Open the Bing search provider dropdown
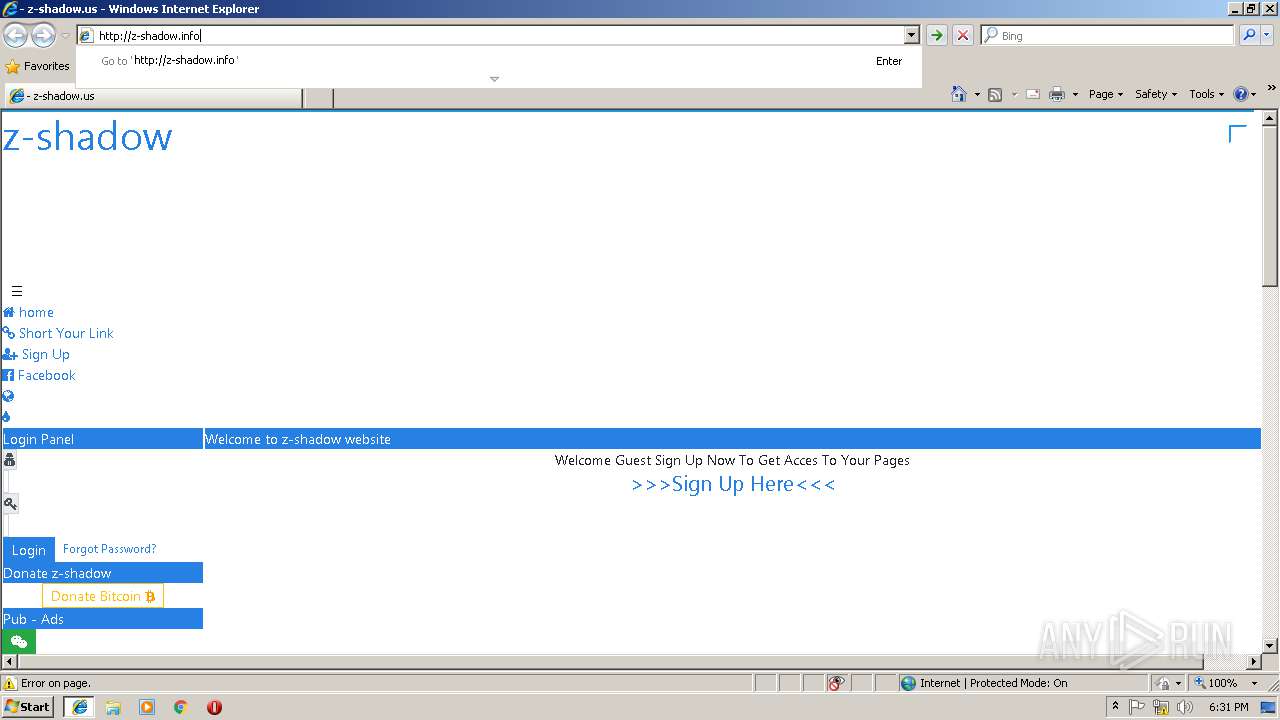The height and width of the screenshot is (720, 1280). click(x=1268, y=35)
